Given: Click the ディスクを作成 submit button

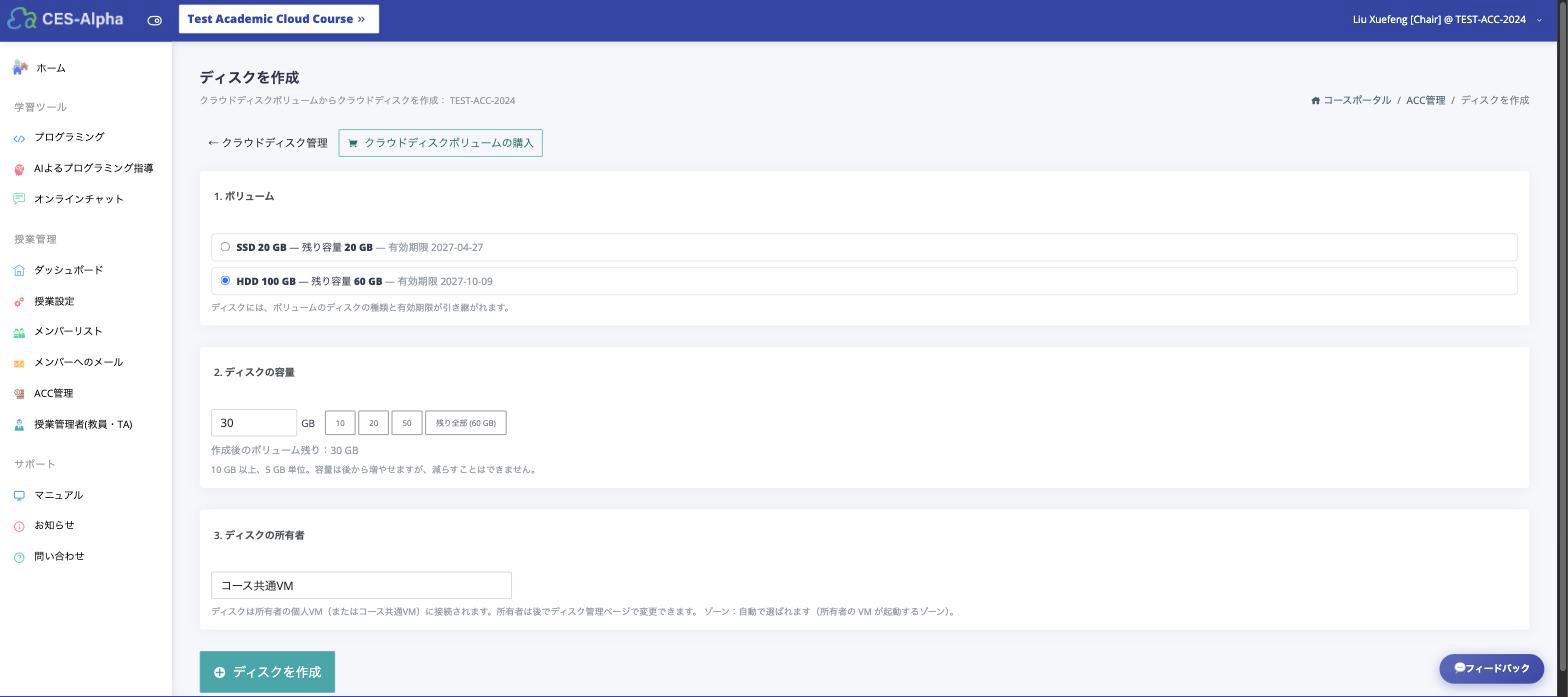Looking at the screenshot, I should (x=267, y=672).
